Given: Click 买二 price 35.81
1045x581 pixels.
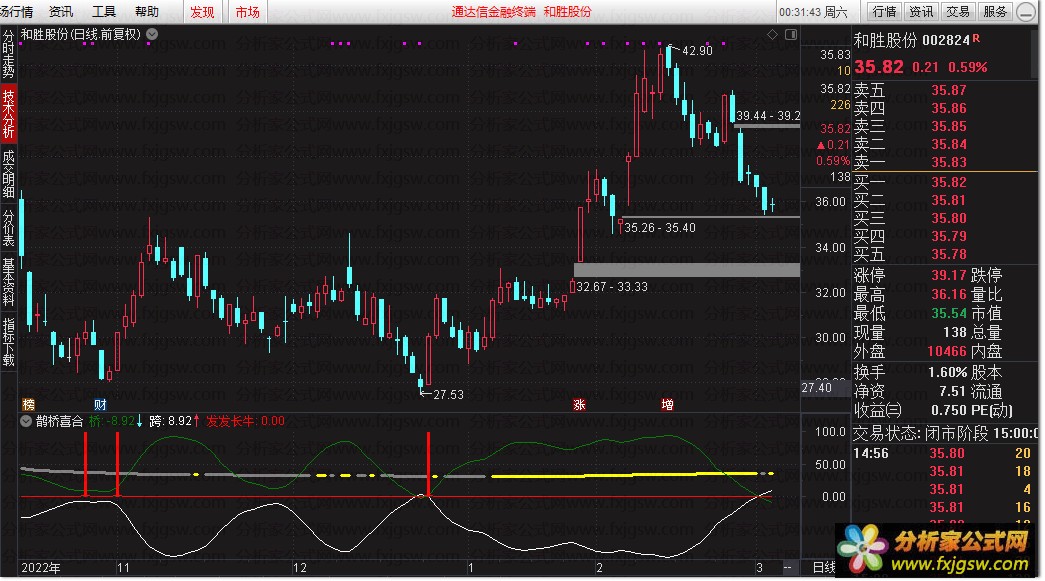Looking at the screenshot, I should (x=948, y=200).
